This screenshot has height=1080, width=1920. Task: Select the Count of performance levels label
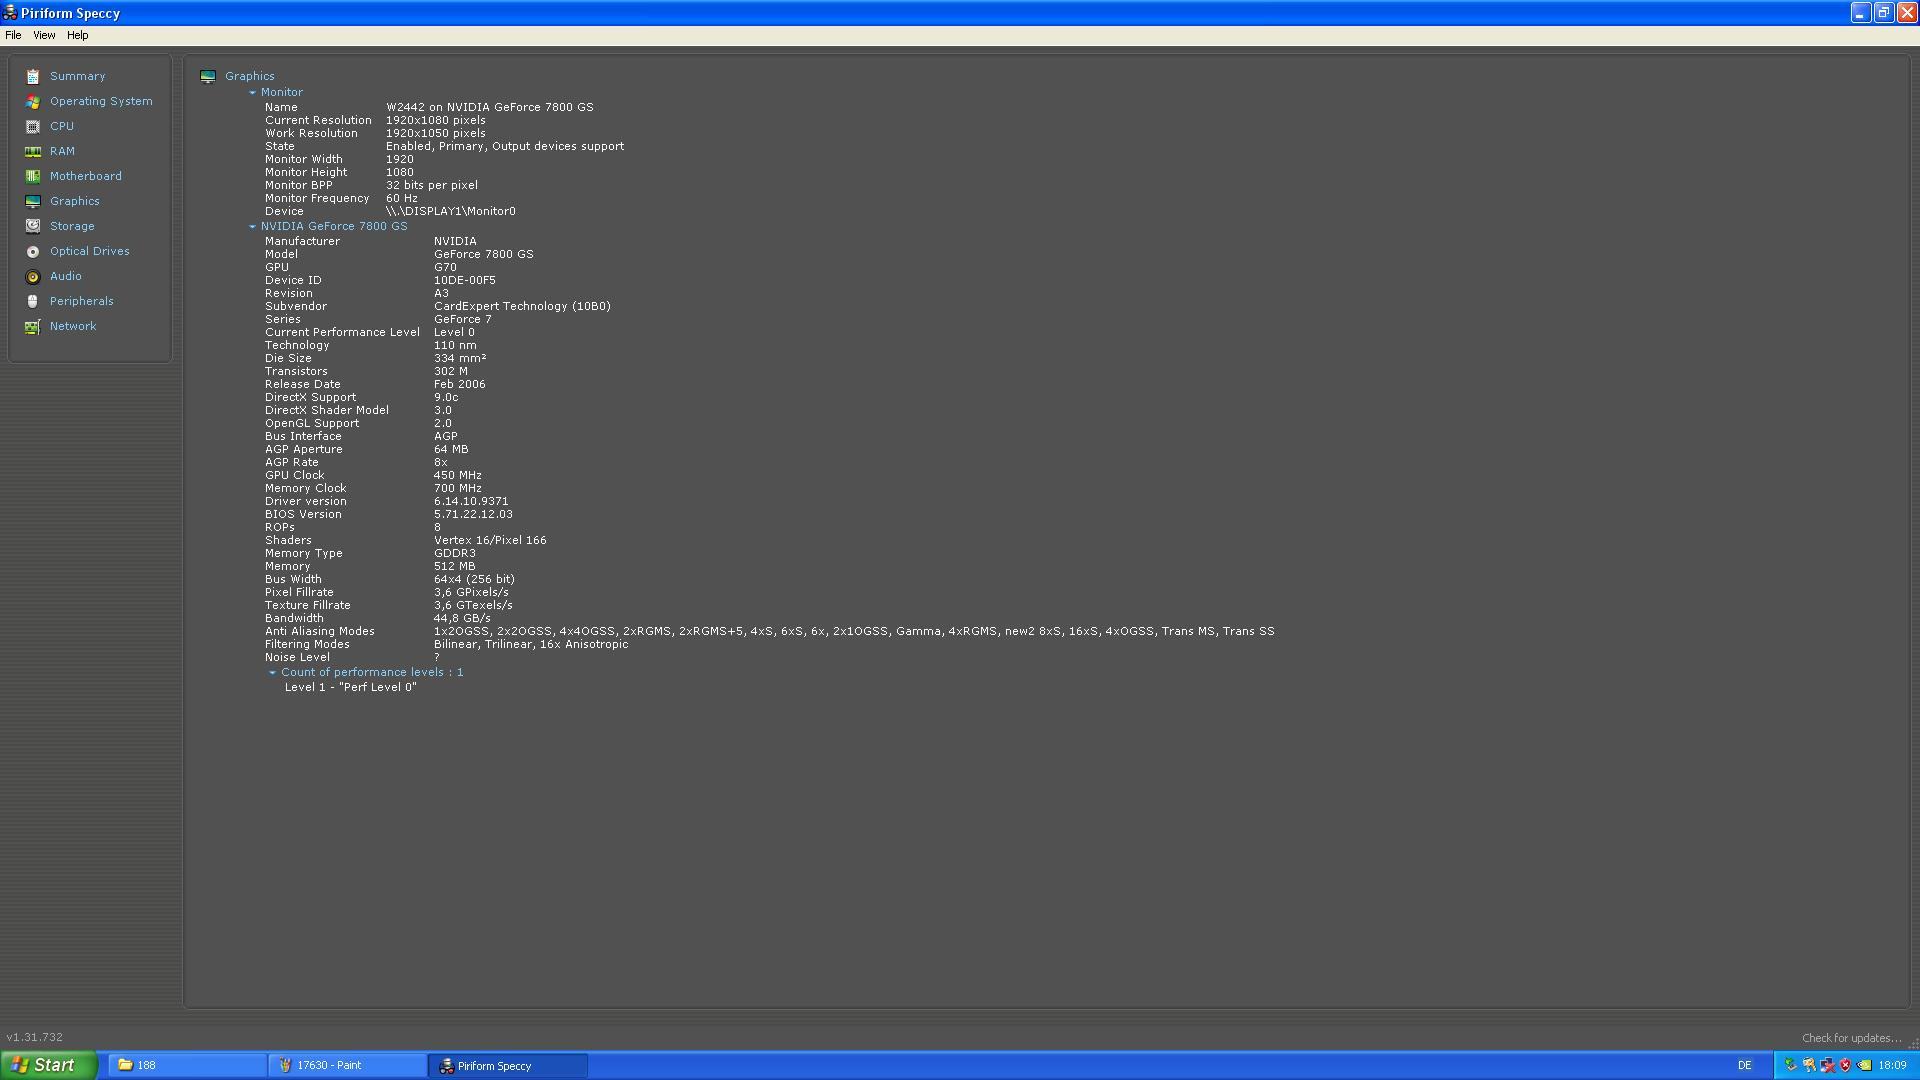click(372, 672)
